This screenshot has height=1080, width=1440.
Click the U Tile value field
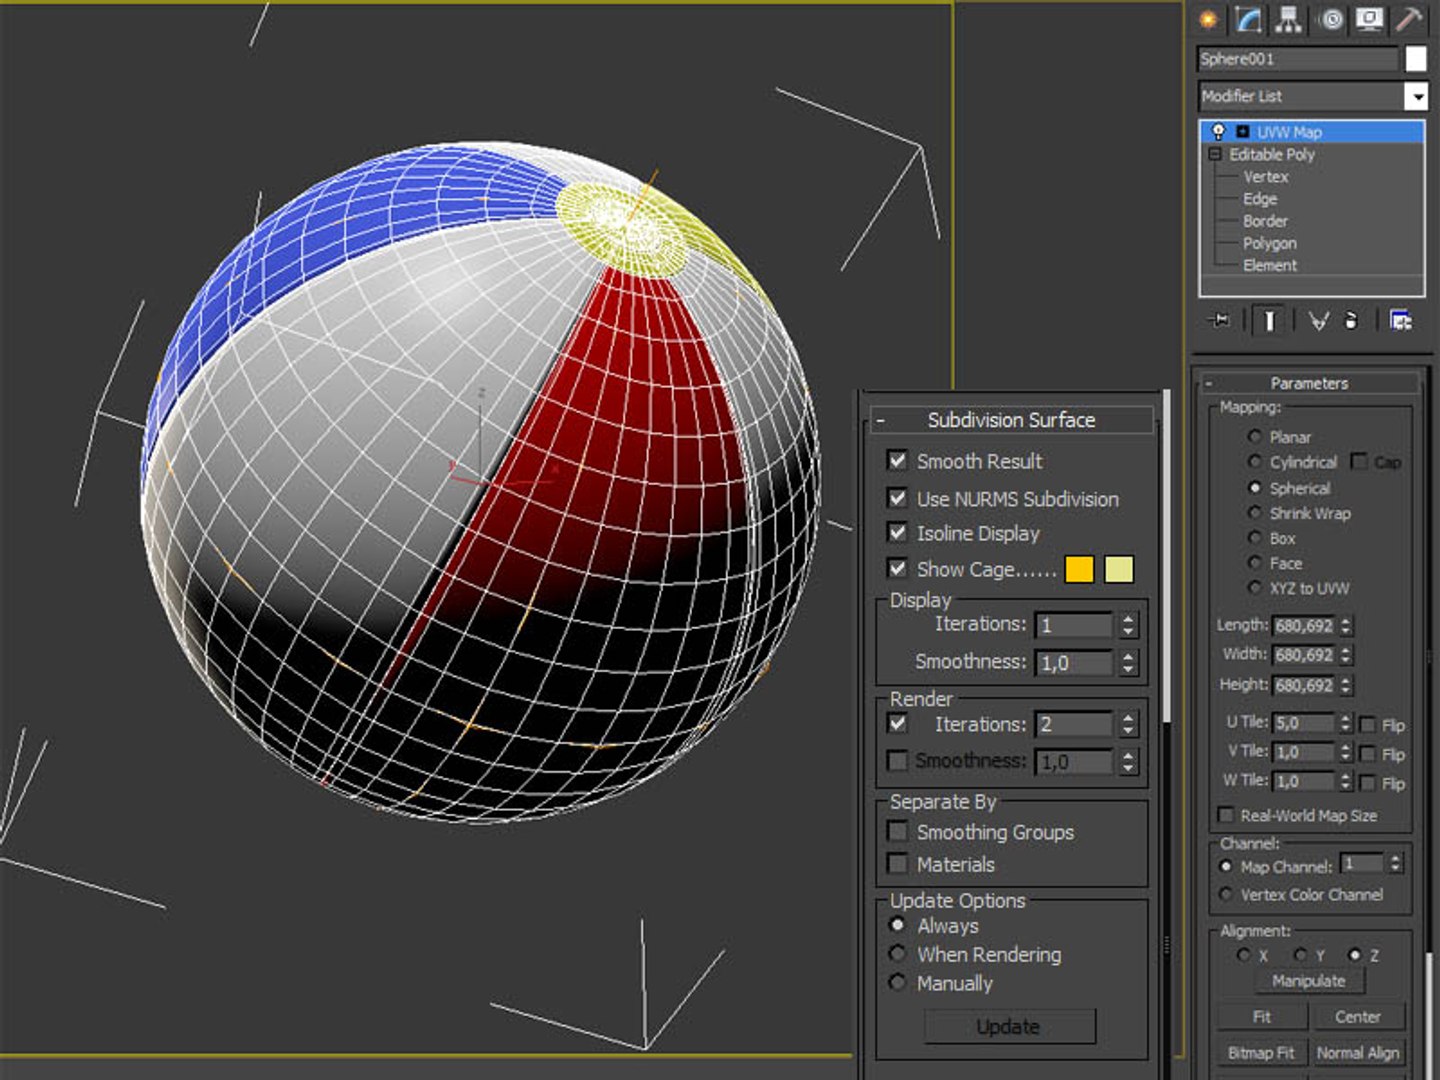point(1303,722)
